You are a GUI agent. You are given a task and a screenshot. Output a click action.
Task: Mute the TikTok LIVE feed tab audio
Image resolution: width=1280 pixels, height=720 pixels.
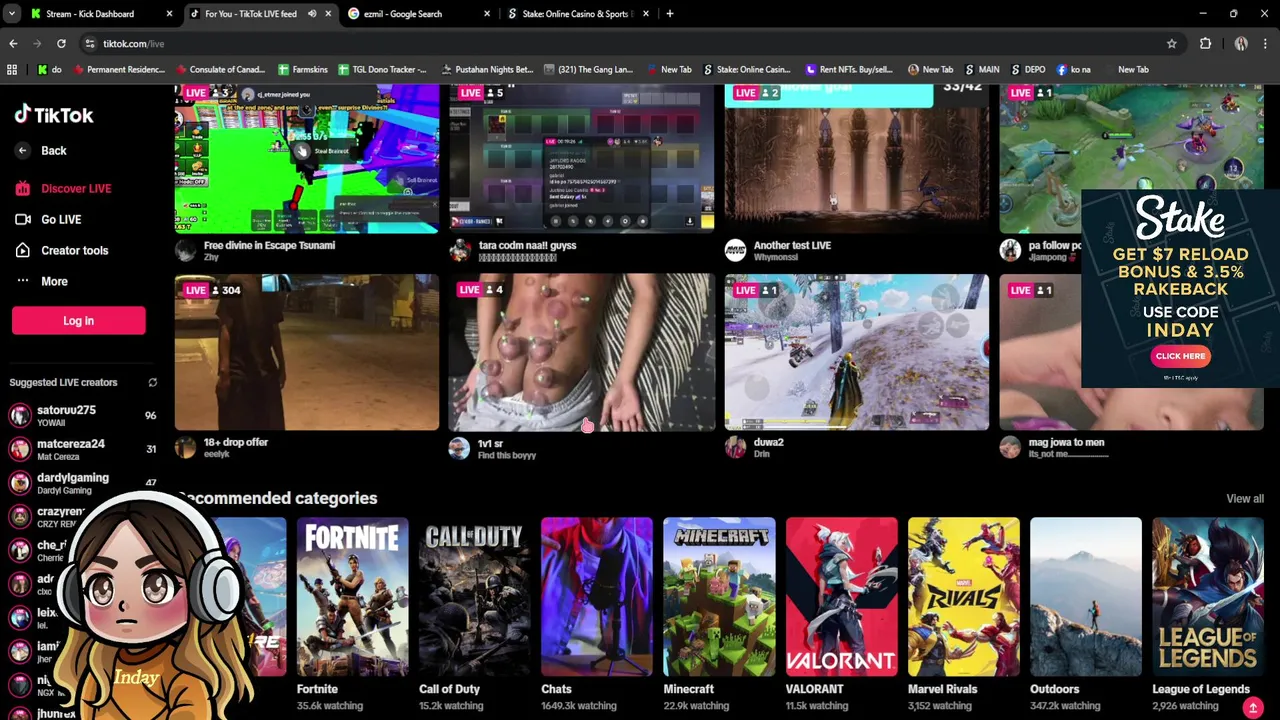click(x=312, y=14)
